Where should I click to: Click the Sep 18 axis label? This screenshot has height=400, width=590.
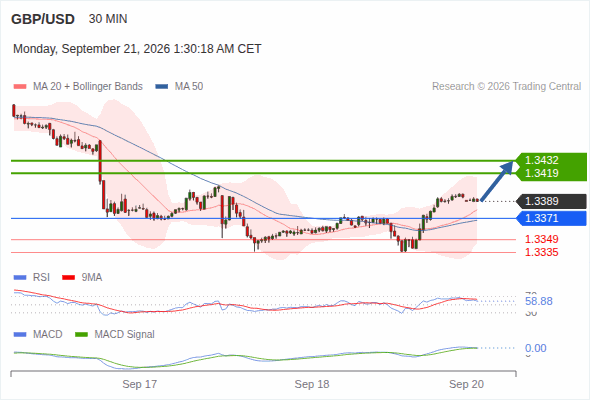pyautogui.click(x=312, y=384)
